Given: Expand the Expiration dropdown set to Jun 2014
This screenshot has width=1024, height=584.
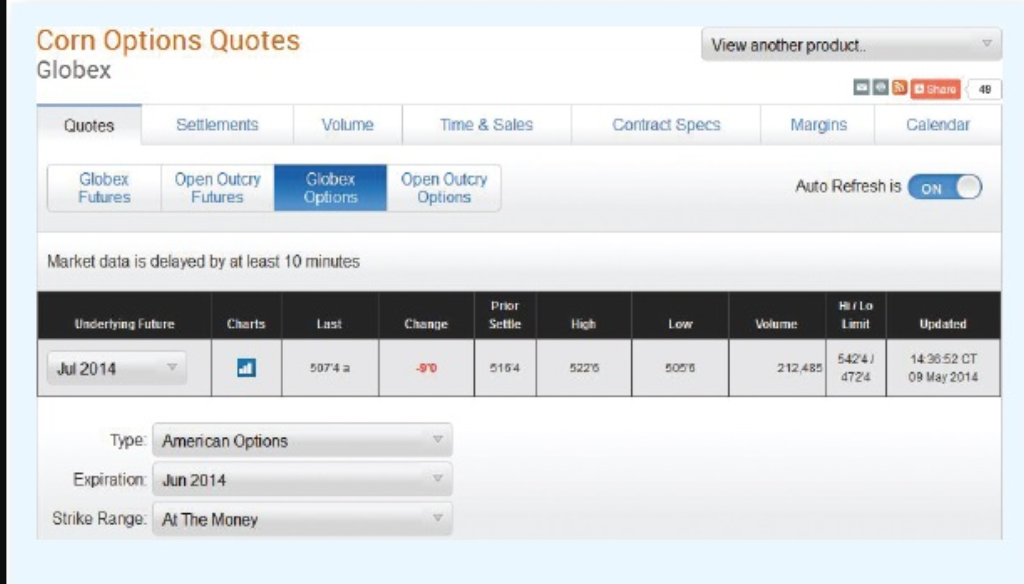Looking at the screenshot, I should point(298,478).
